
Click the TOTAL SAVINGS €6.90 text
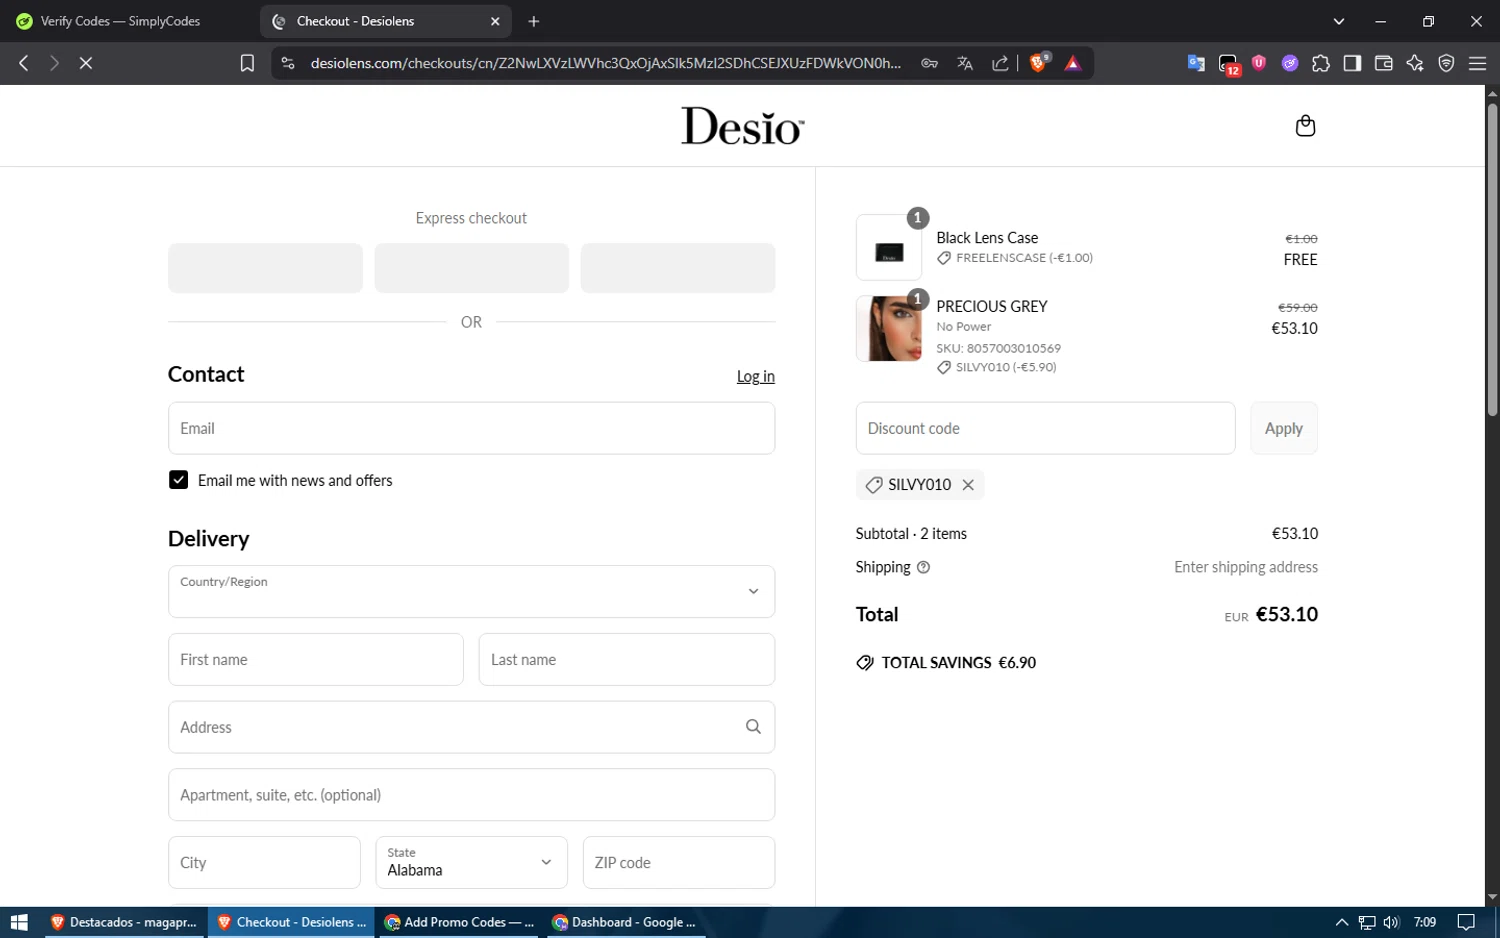[958, 663]
